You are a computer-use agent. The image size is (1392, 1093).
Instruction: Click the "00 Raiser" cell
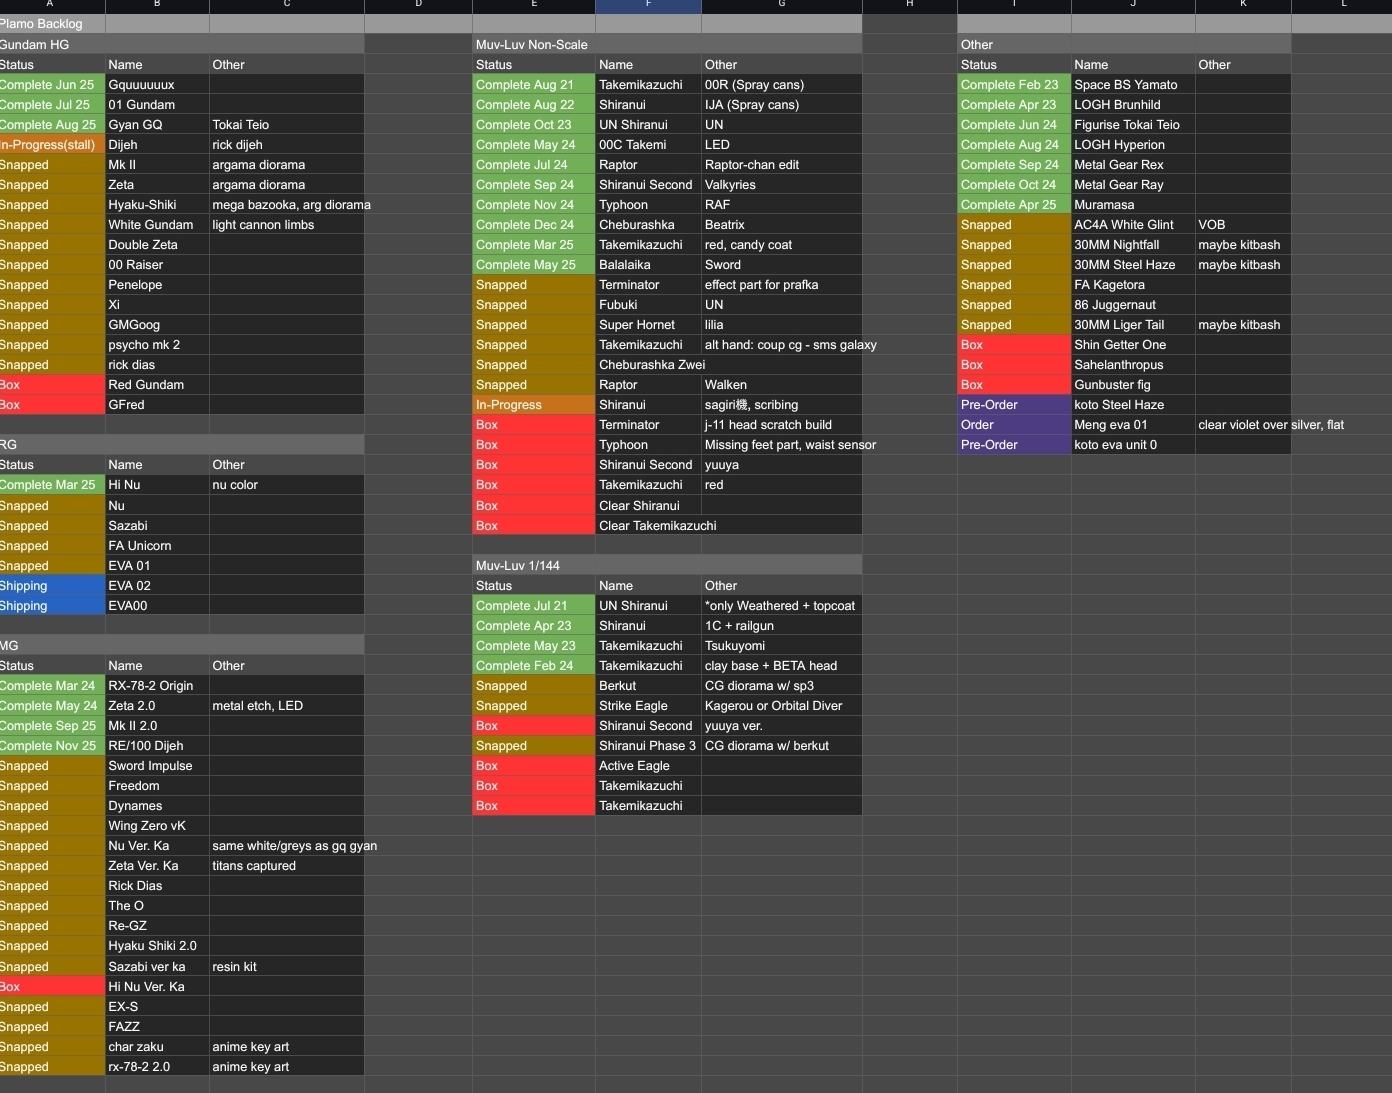coord(157,265)
